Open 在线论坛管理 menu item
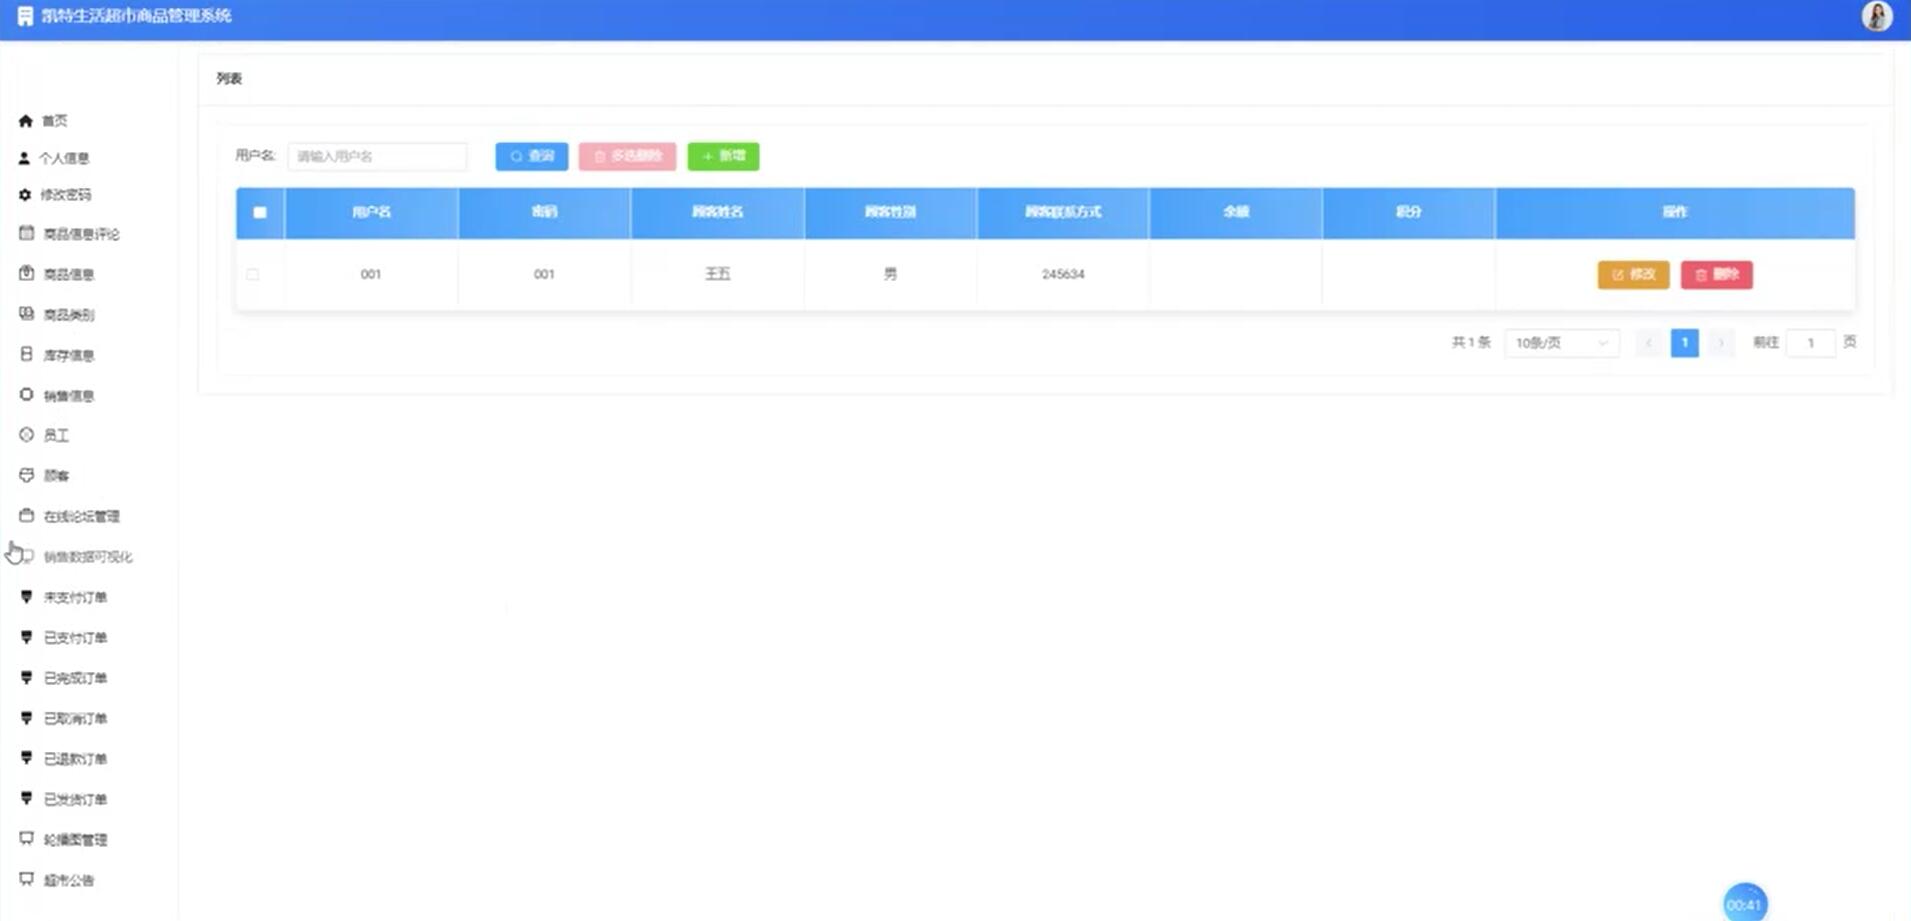Viewport: 1911px width, 921px height. pos(81,516)
